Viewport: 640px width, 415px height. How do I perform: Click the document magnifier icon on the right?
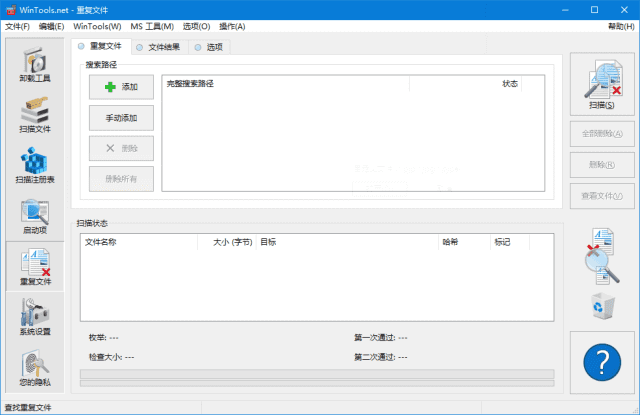[x=602, y=254]
